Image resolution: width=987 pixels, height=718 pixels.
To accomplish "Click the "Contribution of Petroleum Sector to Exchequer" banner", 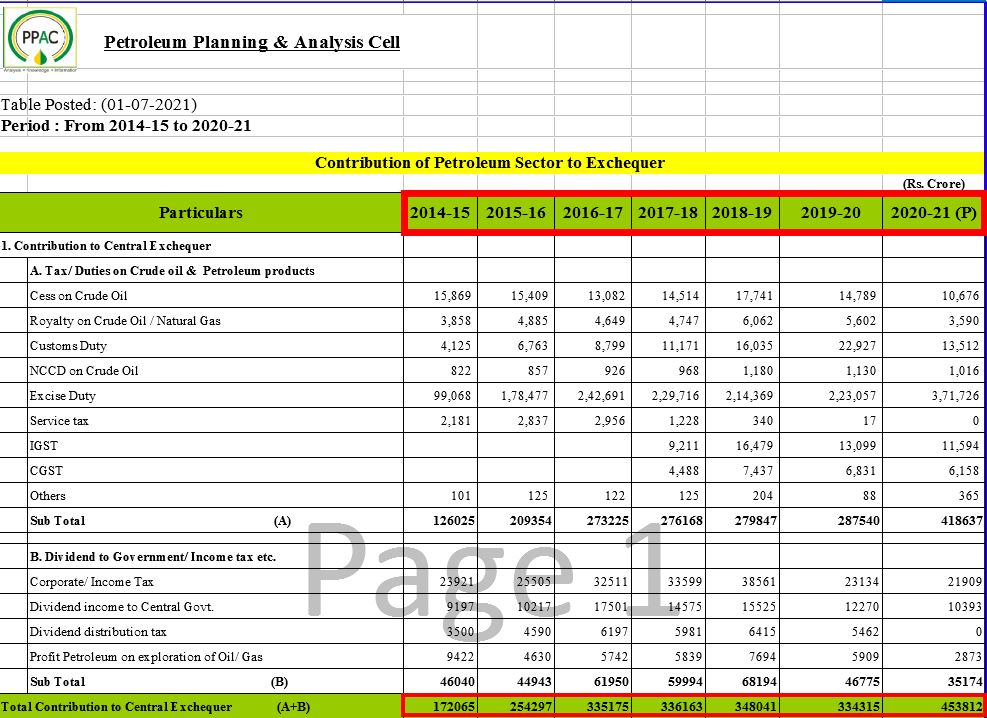I will (490, 163).
